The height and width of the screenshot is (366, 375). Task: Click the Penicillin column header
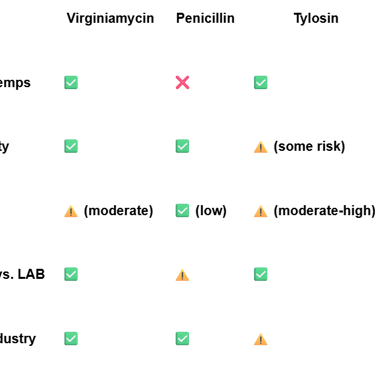point(205,18)
